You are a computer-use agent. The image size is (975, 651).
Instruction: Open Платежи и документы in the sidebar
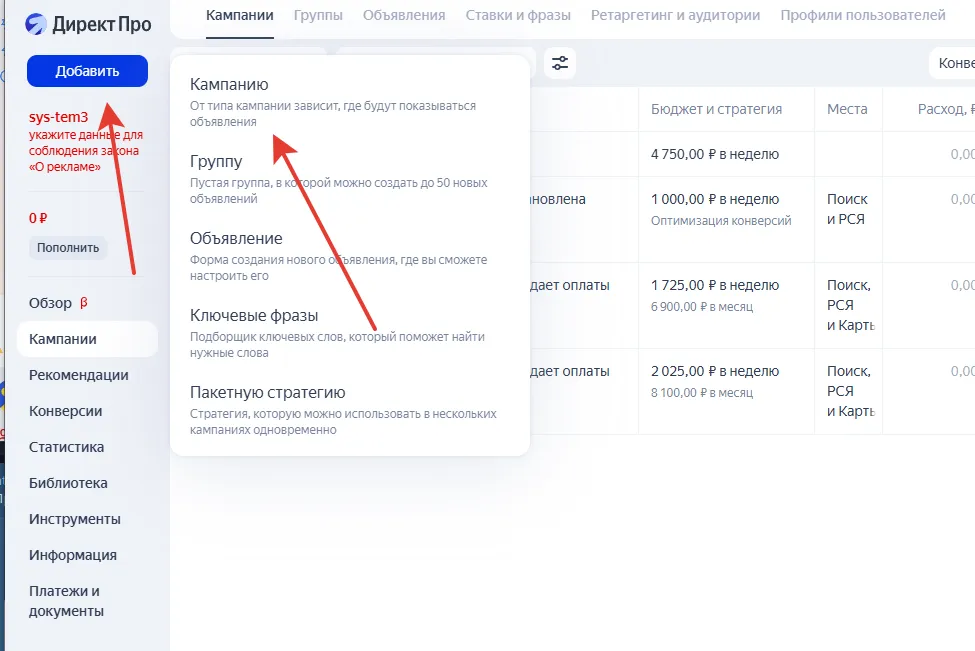pos(66,601)
